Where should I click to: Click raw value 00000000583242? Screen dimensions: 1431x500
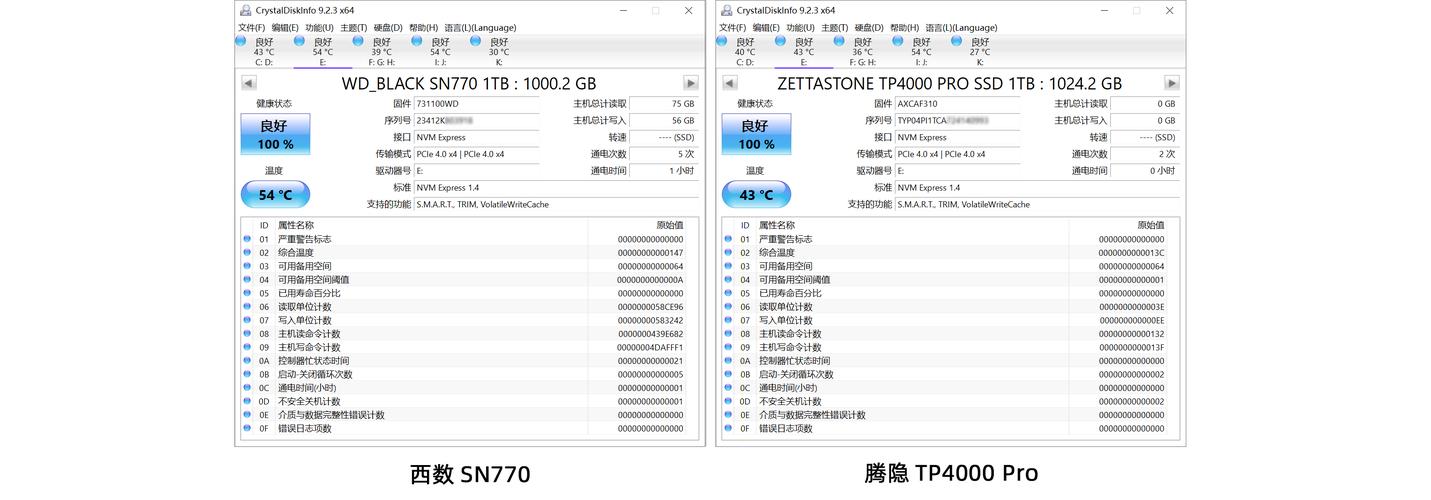(651, 320)
